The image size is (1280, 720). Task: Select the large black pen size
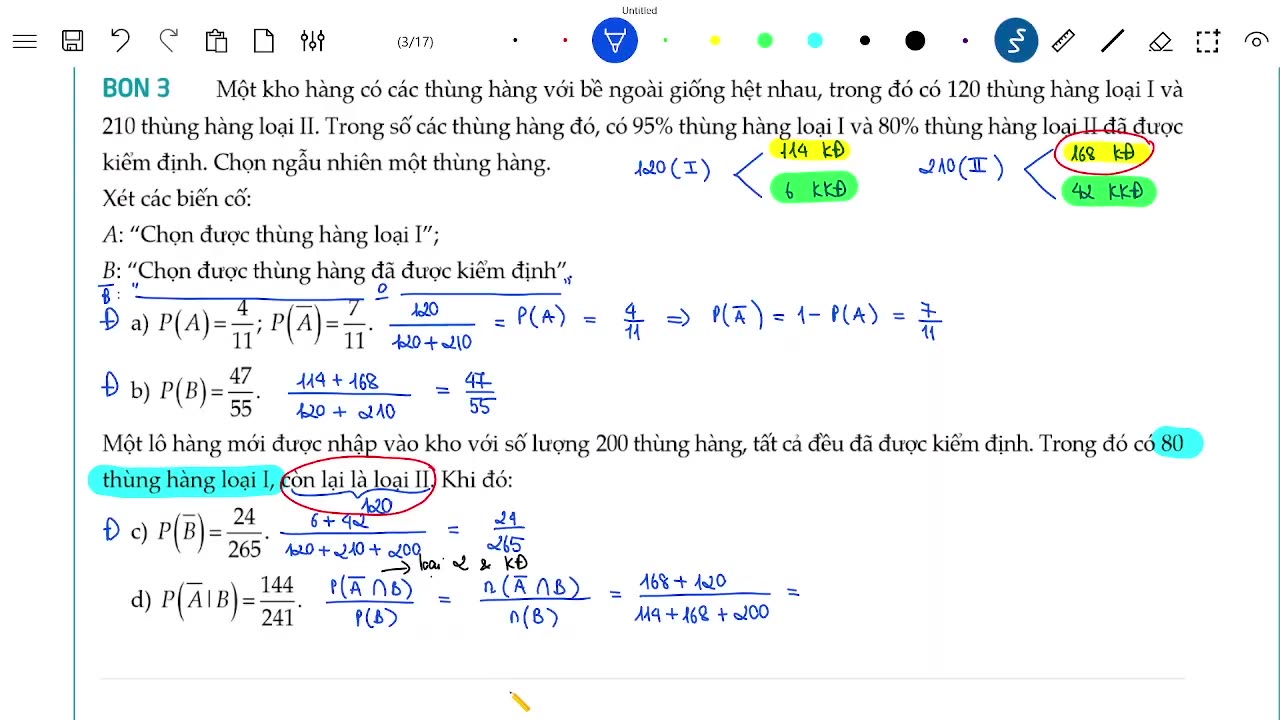[915, 41]
